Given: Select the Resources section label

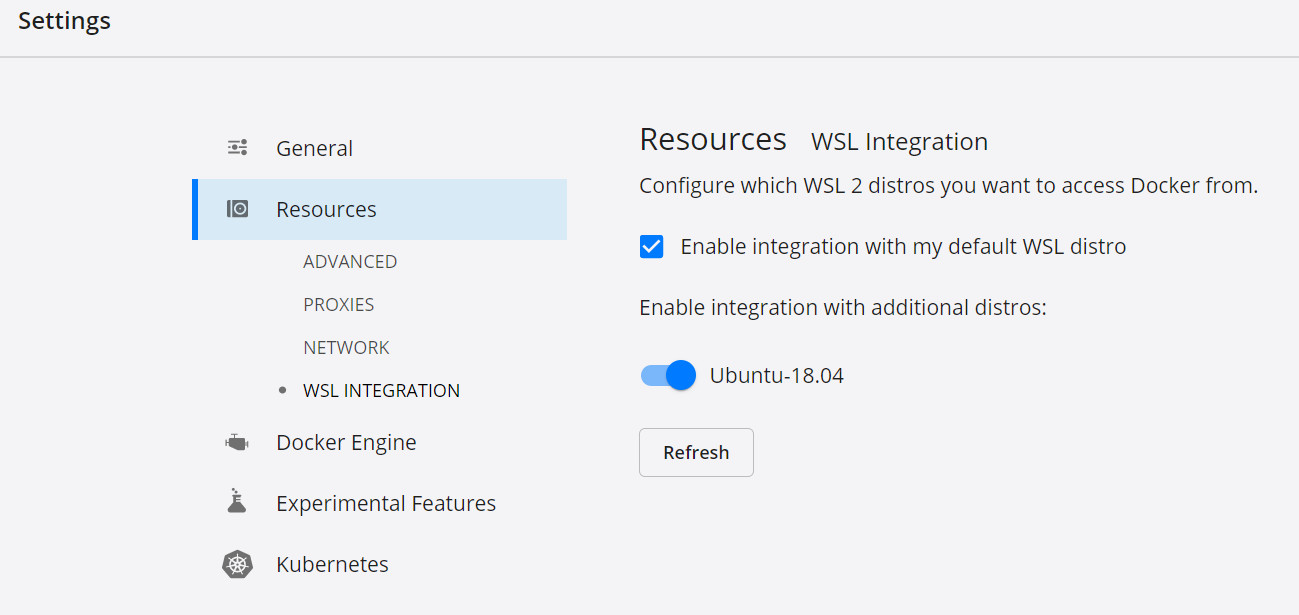Looking at the screenshot, I should tap(326, 209).
